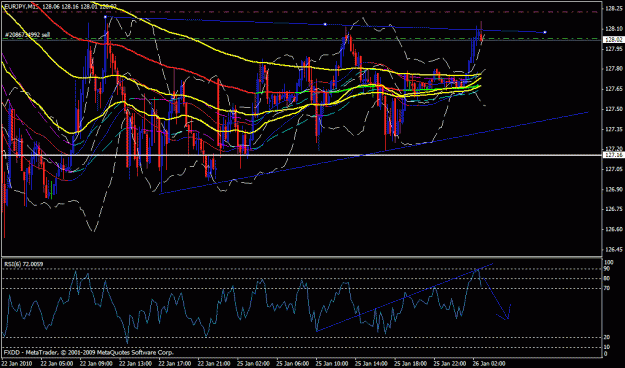Click the RSI 20 level label

pyautogui.click(x=607, y=338)
